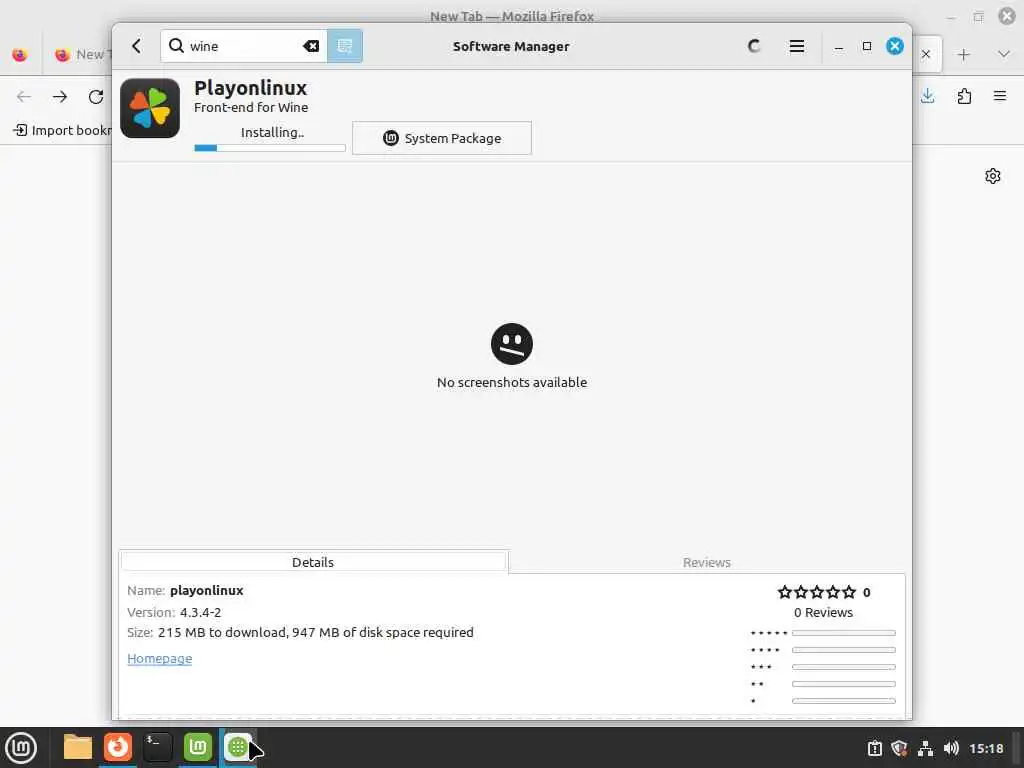1024x768 pixels.
Task: Open Files from the taskbar
Action: pos(78,747)
